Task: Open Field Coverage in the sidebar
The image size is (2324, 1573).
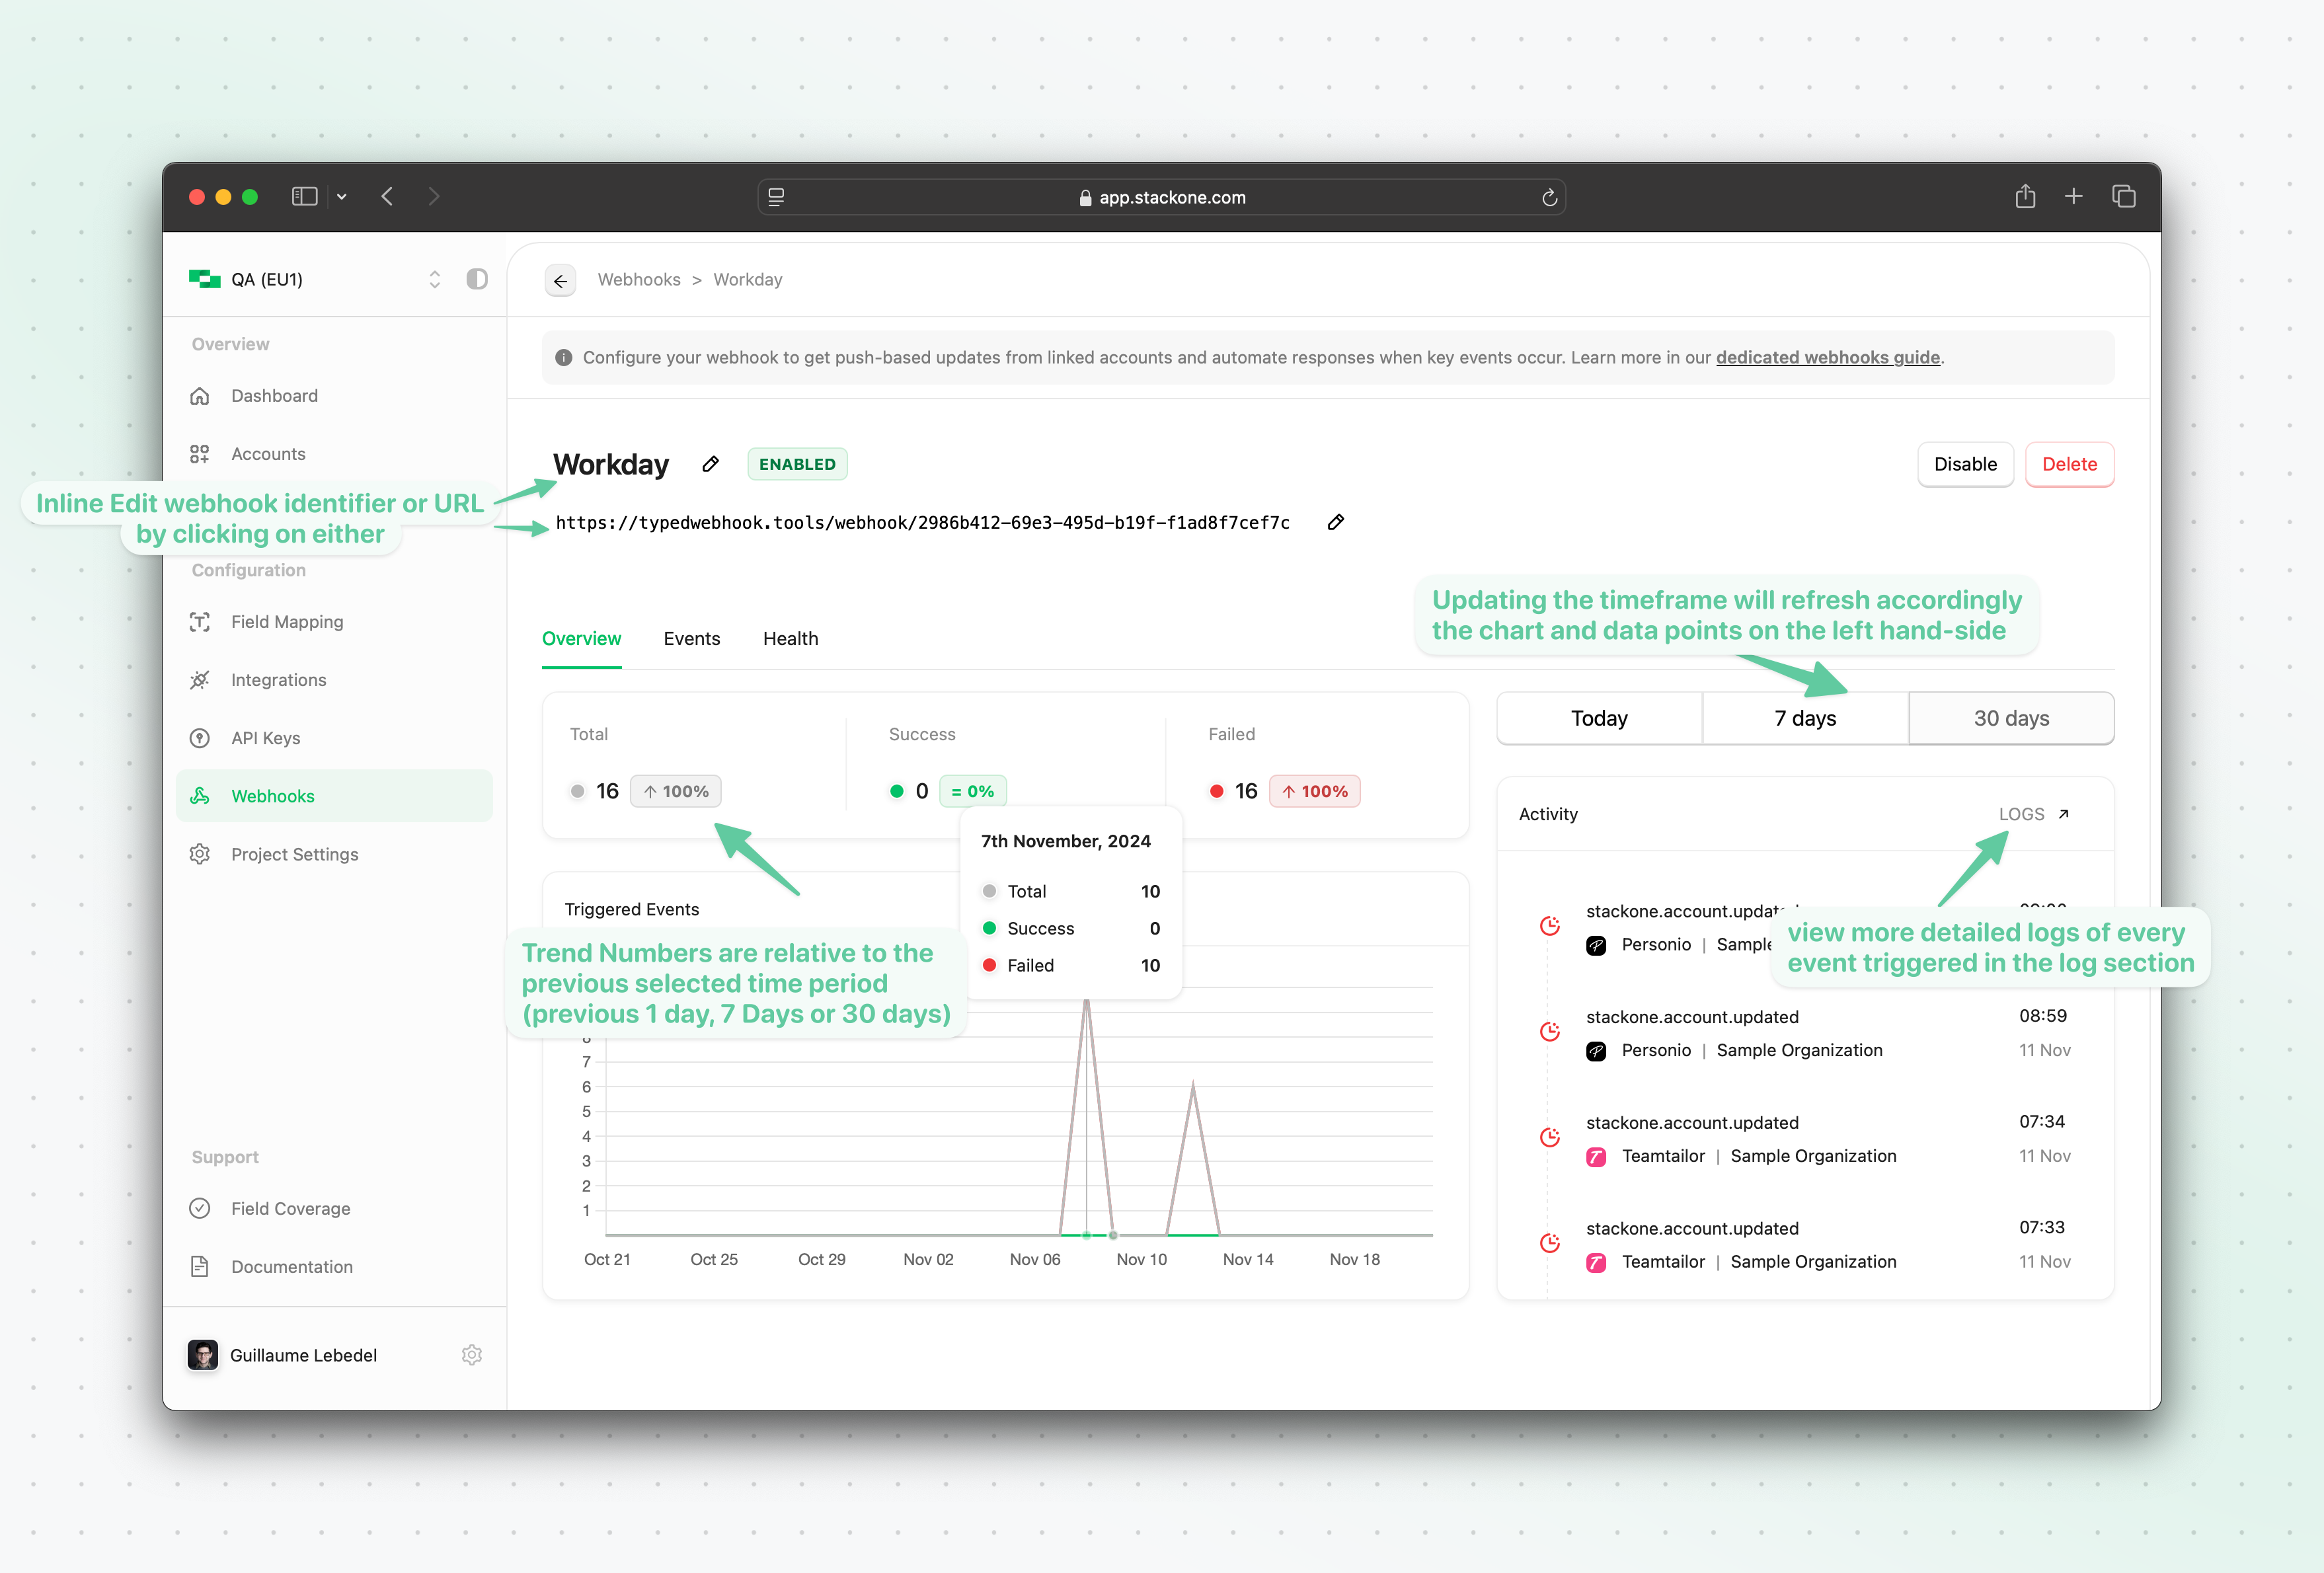Action: click(334, 1208)
